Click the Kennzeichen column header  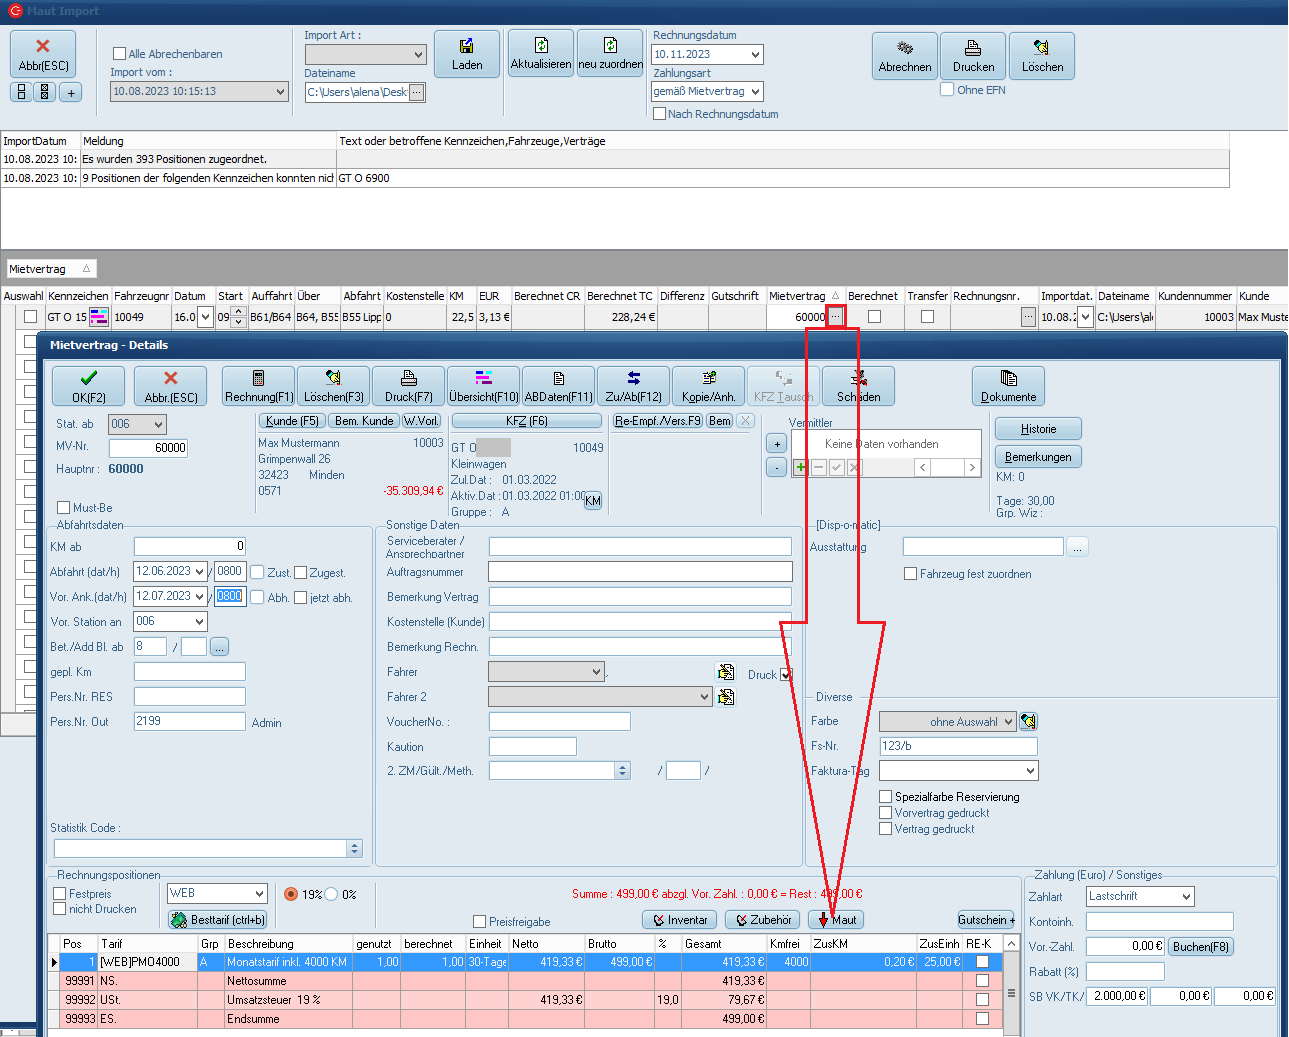pyautogui.click(x=78, y=296)
